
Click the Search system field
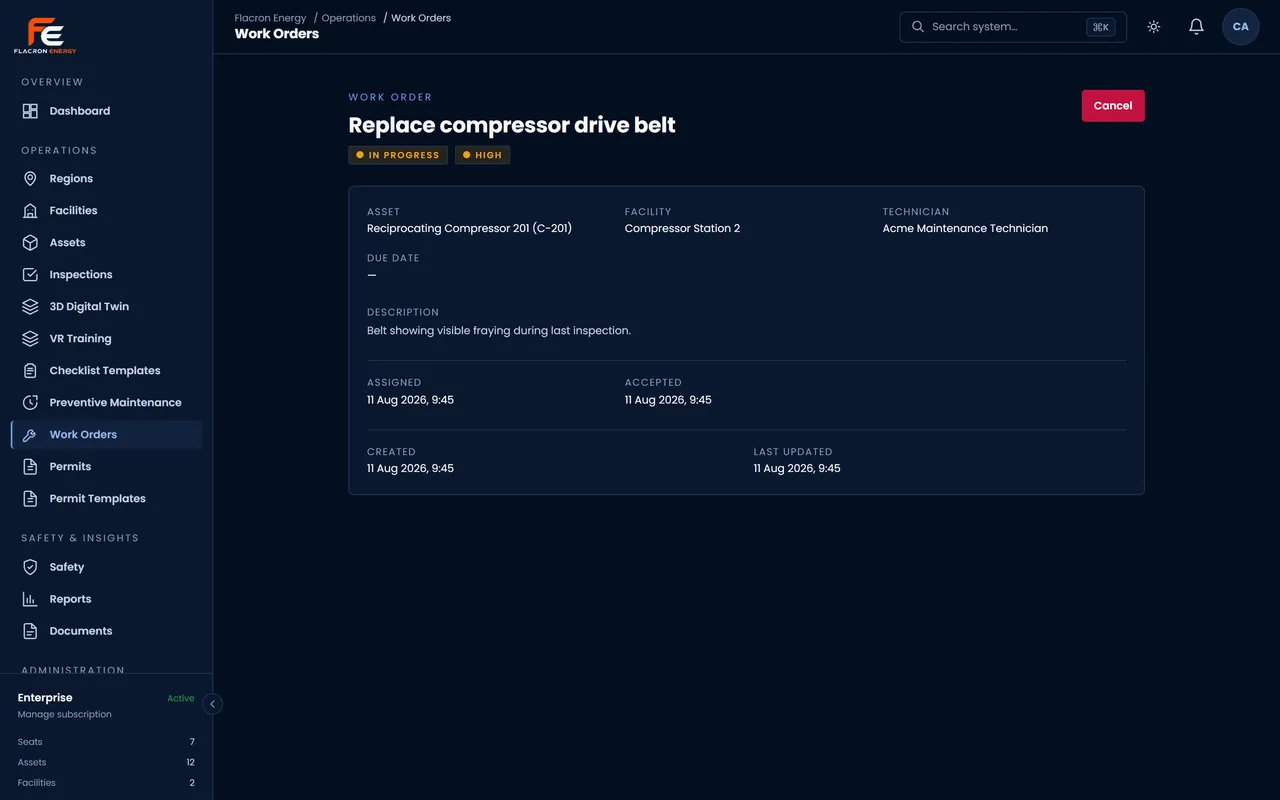coord(1013,27)
